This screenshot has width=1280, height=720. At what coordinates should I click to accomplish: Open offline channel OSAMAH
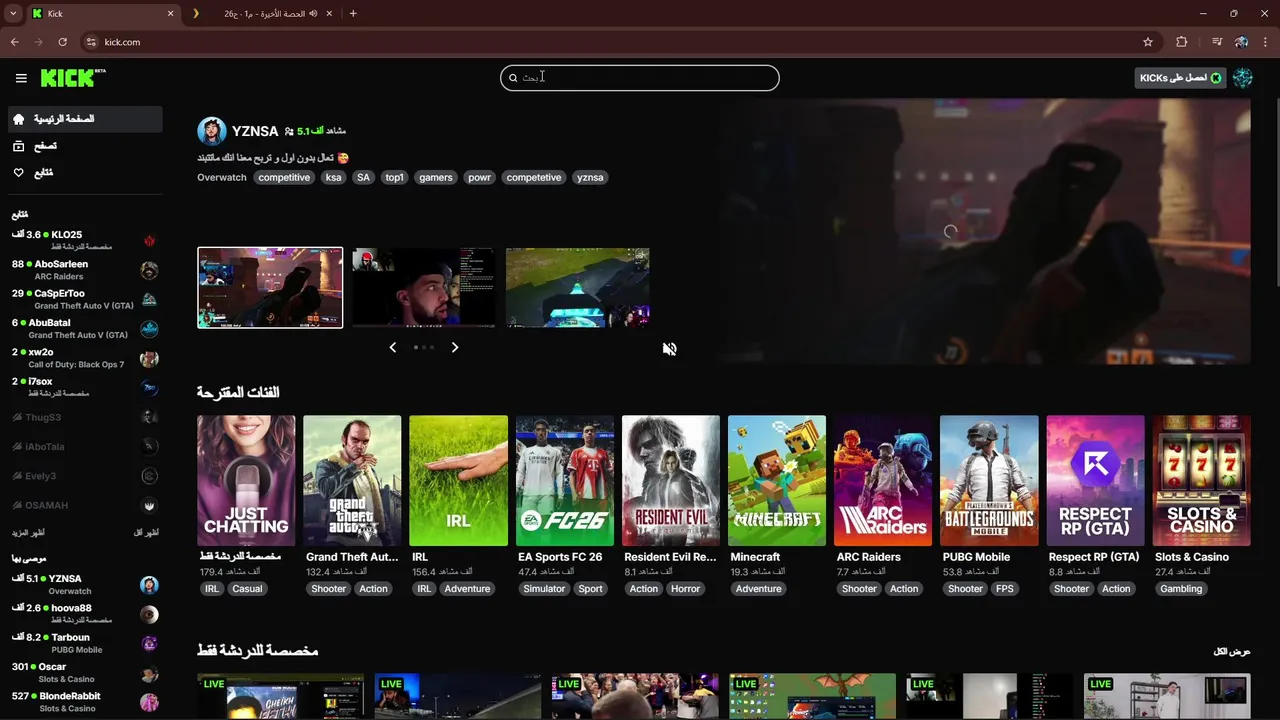85,506
